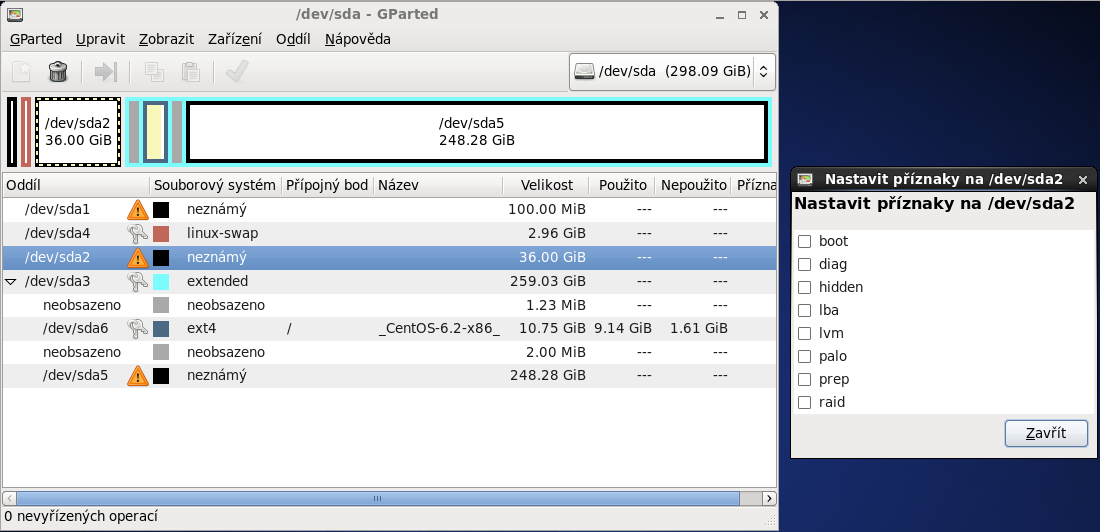Select the /dev/sda6 ext4 row
Screen dimensions: 1100x532
point(389,328)
